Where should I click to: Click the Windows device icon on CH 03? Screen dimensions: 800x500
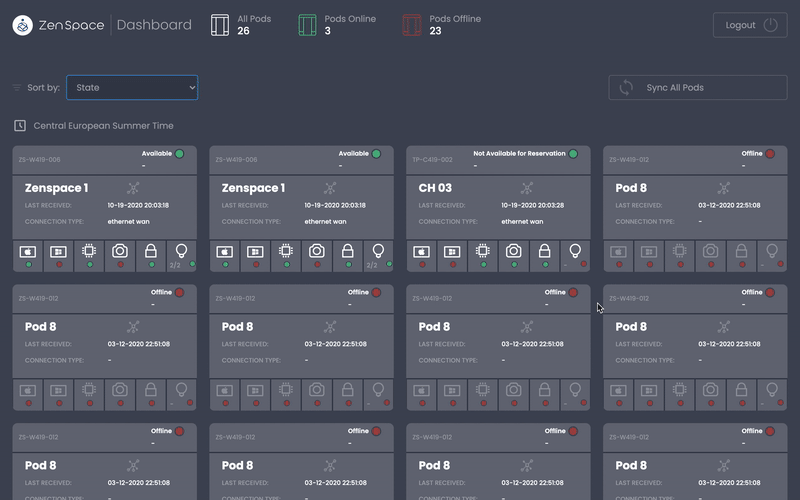(452, 252)
